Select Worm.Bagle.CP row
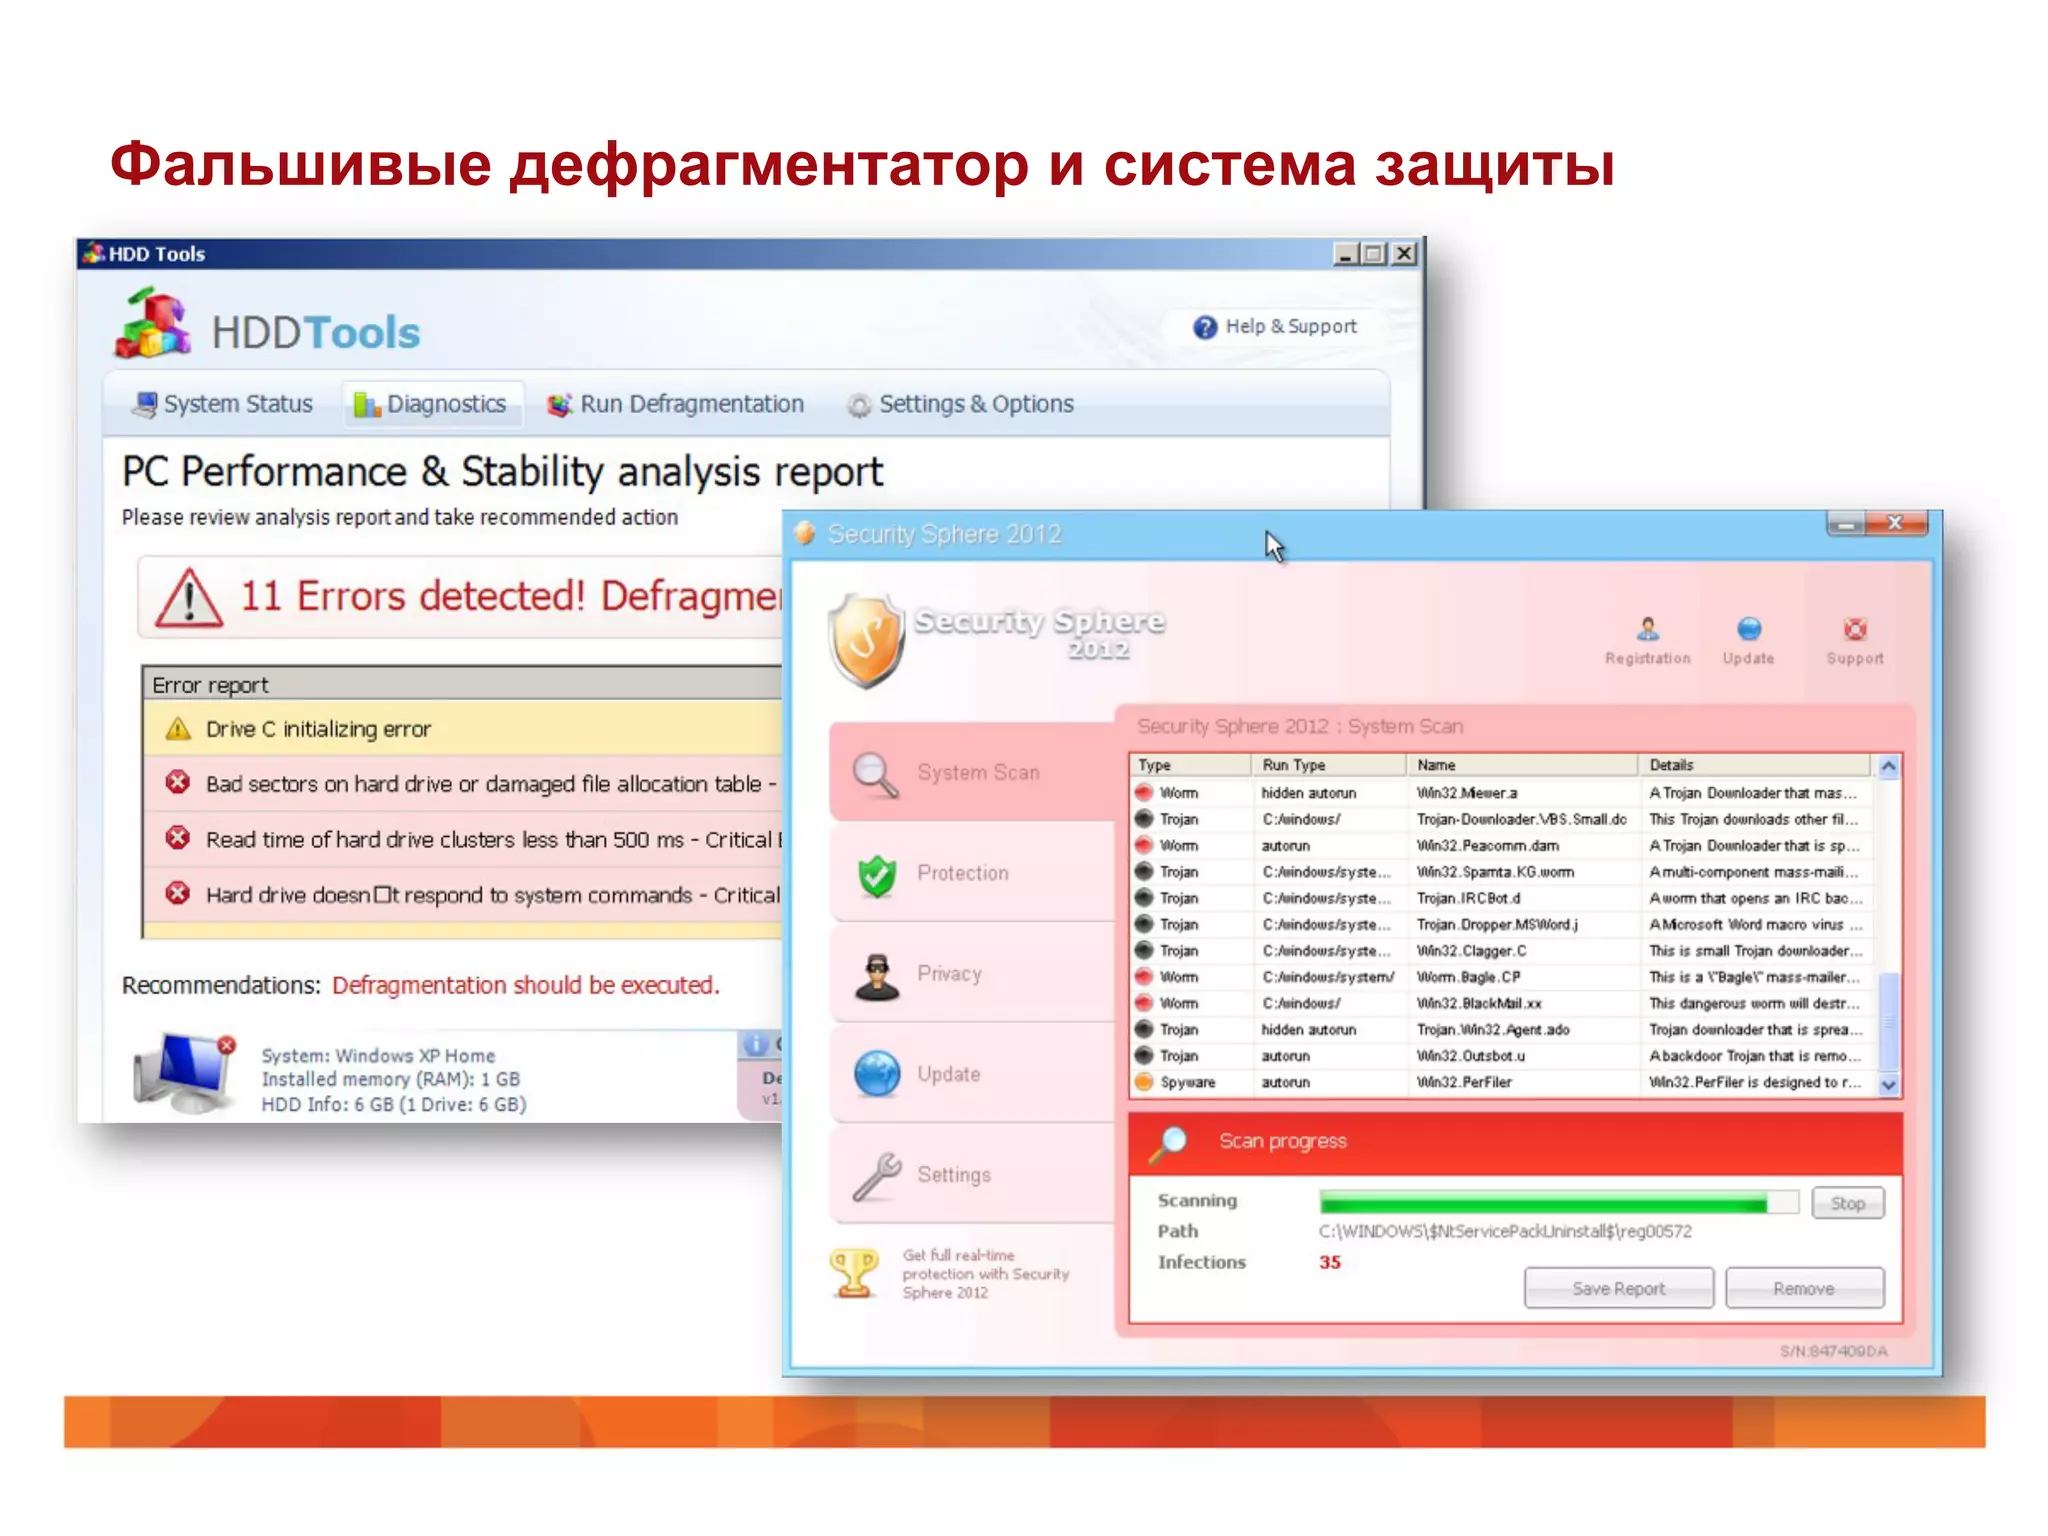Image resolution: width=2048 pixels, height=1536 pixels. pos(1500,977)
